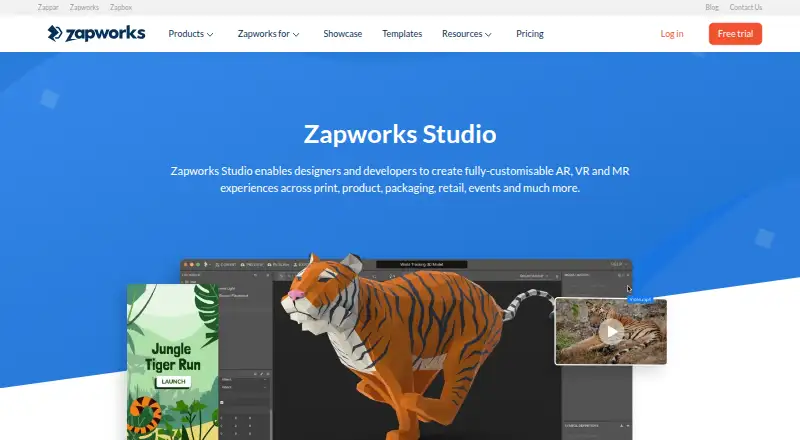Expand the Zapworks for menu
The height and width of the screenshot is (440, 800).
coord(268,34)
